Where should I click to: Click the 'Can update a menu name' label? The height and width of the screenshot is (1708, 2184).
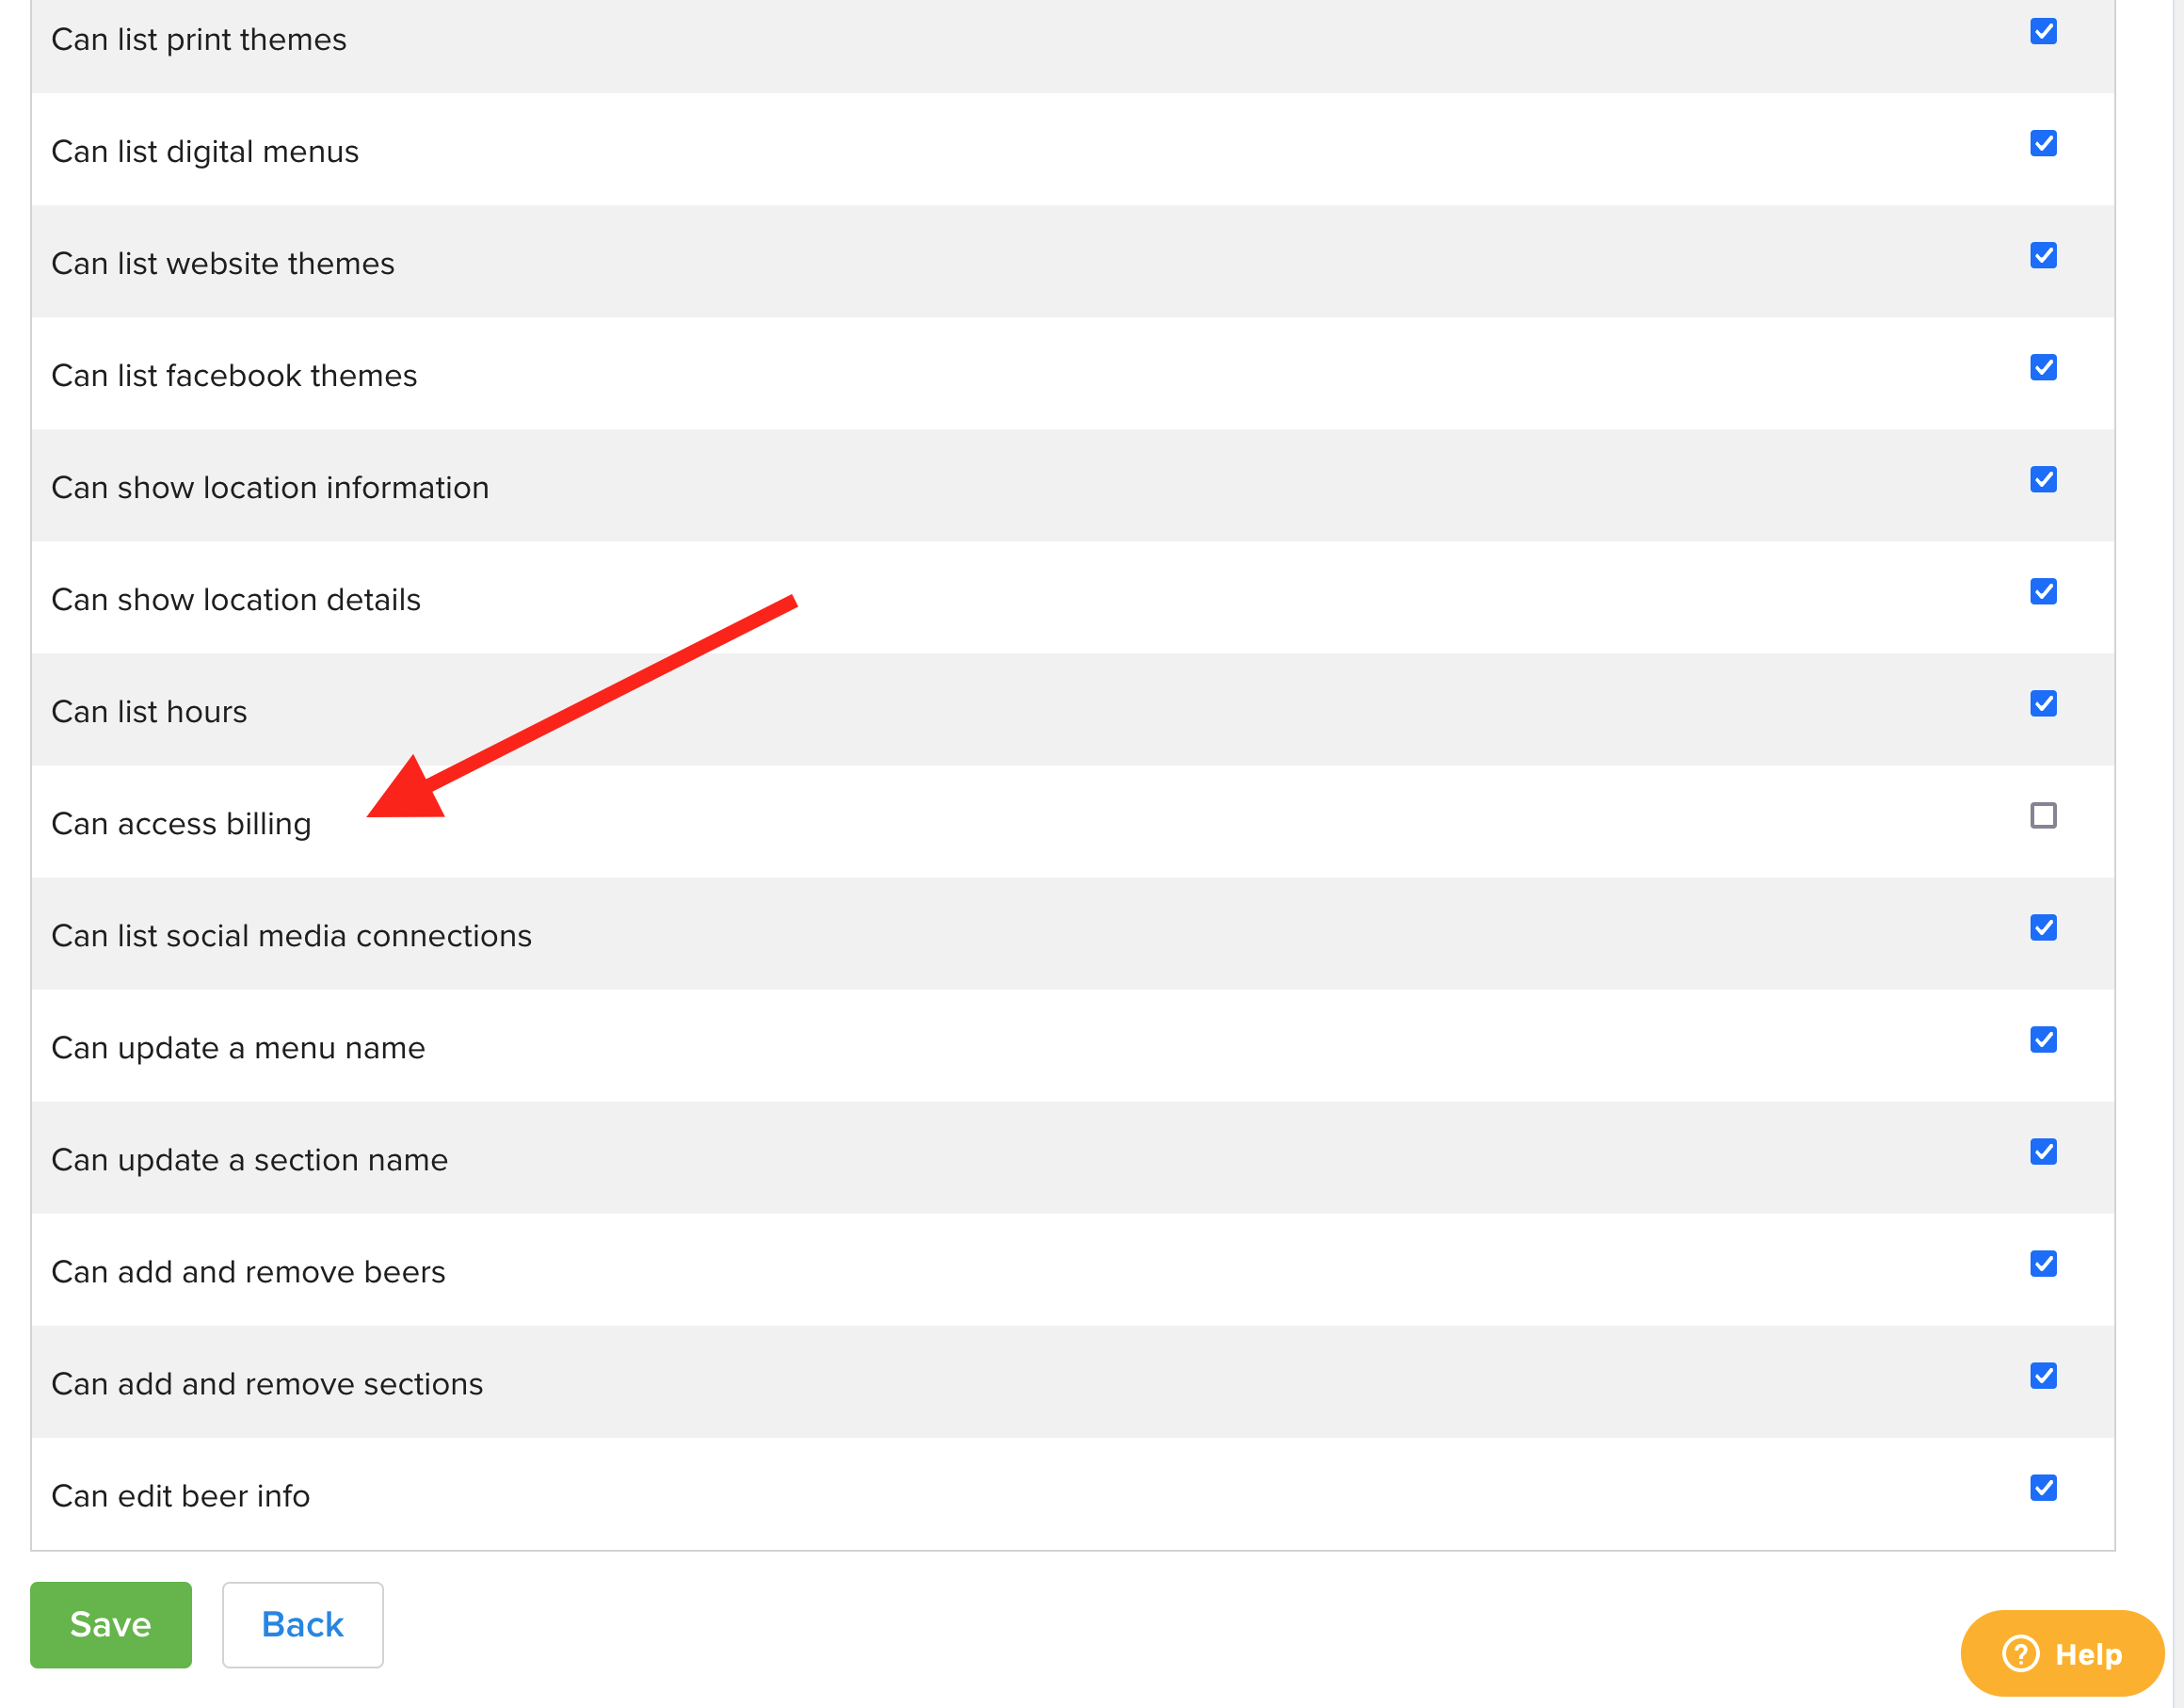click(238, 1047)
